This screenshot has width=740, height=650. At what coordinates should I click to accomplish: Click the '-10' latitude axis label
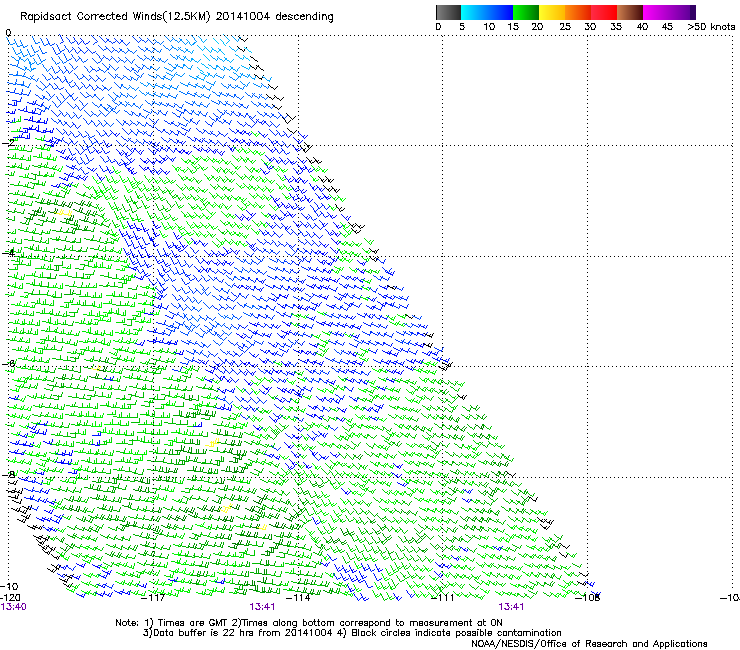9,586
